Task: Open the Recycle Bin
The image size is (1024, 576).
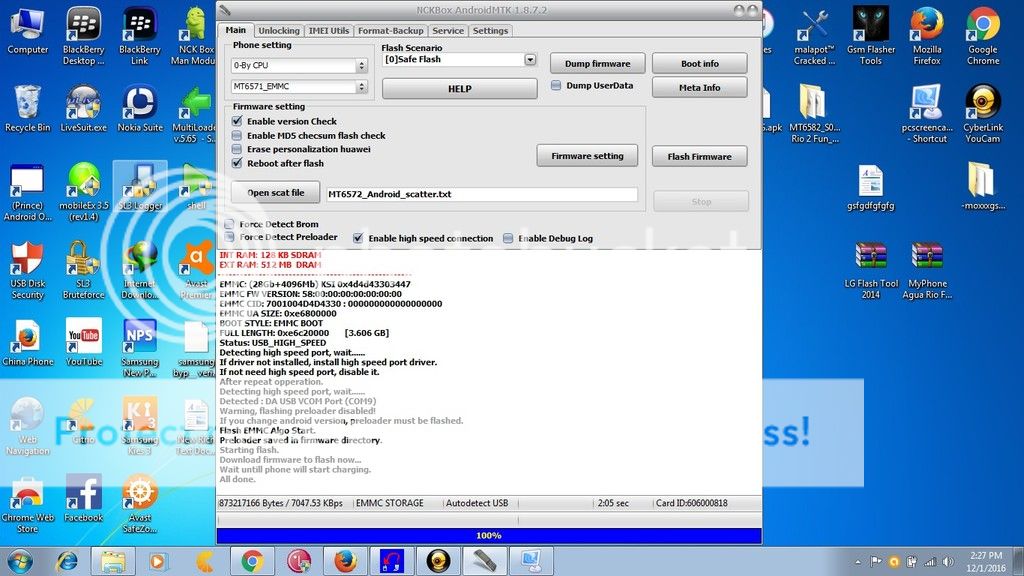Action: click(27, 105)
